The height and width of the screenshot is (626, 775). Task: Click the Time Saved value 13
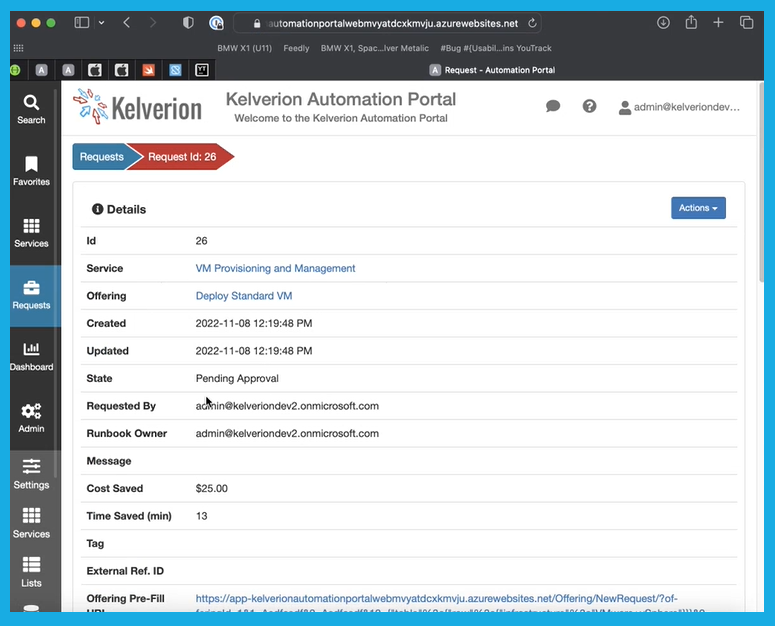[202, 516]
